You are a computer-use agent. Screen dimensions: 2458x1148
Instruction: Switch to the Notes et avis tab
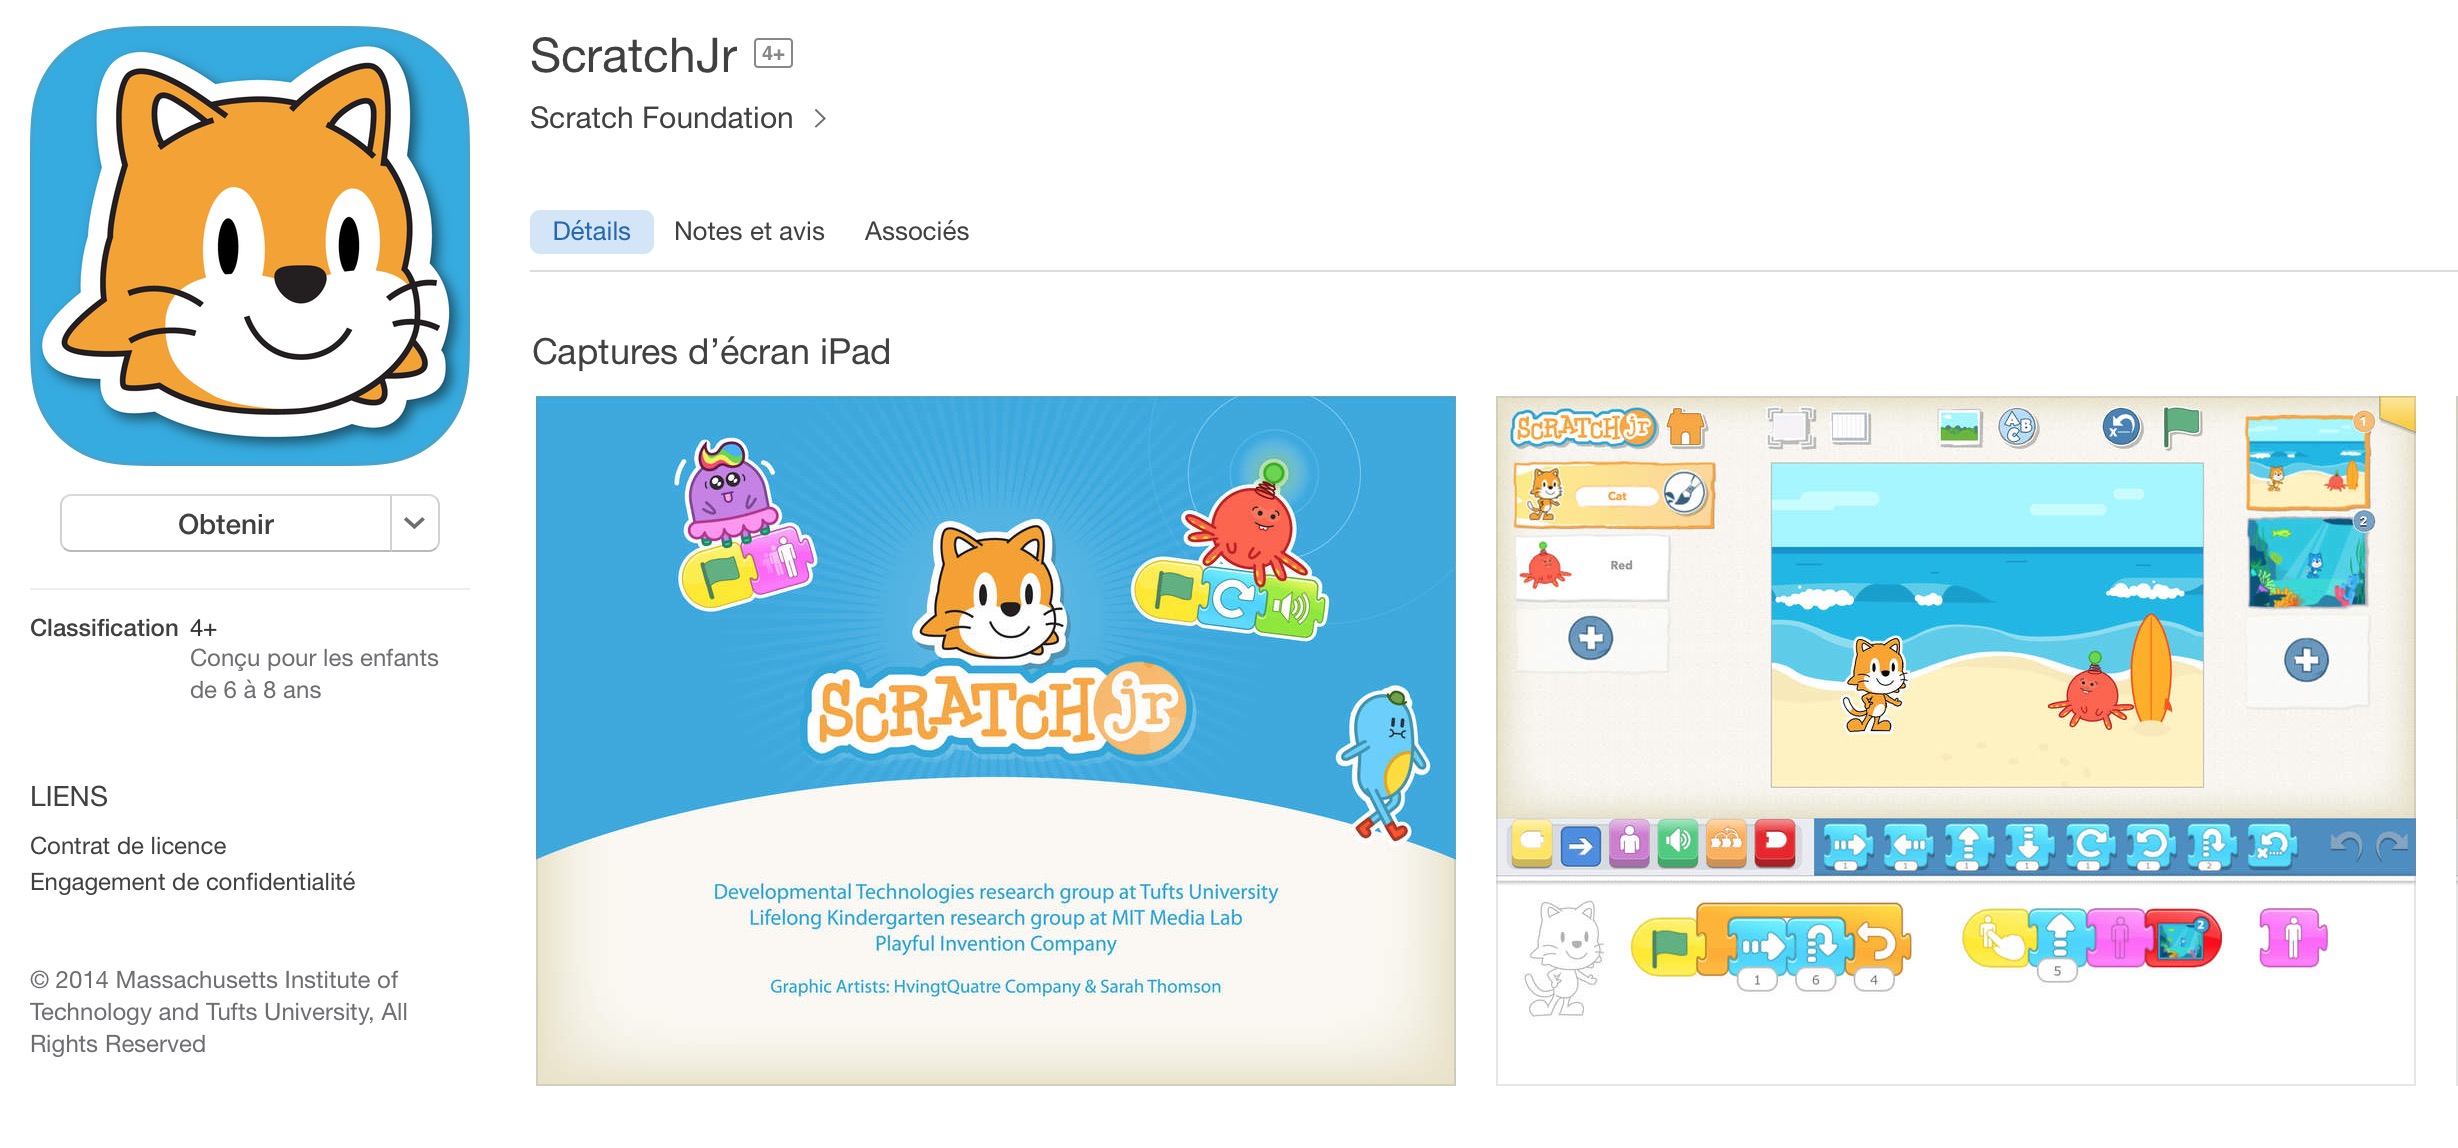tap(749, 232)
